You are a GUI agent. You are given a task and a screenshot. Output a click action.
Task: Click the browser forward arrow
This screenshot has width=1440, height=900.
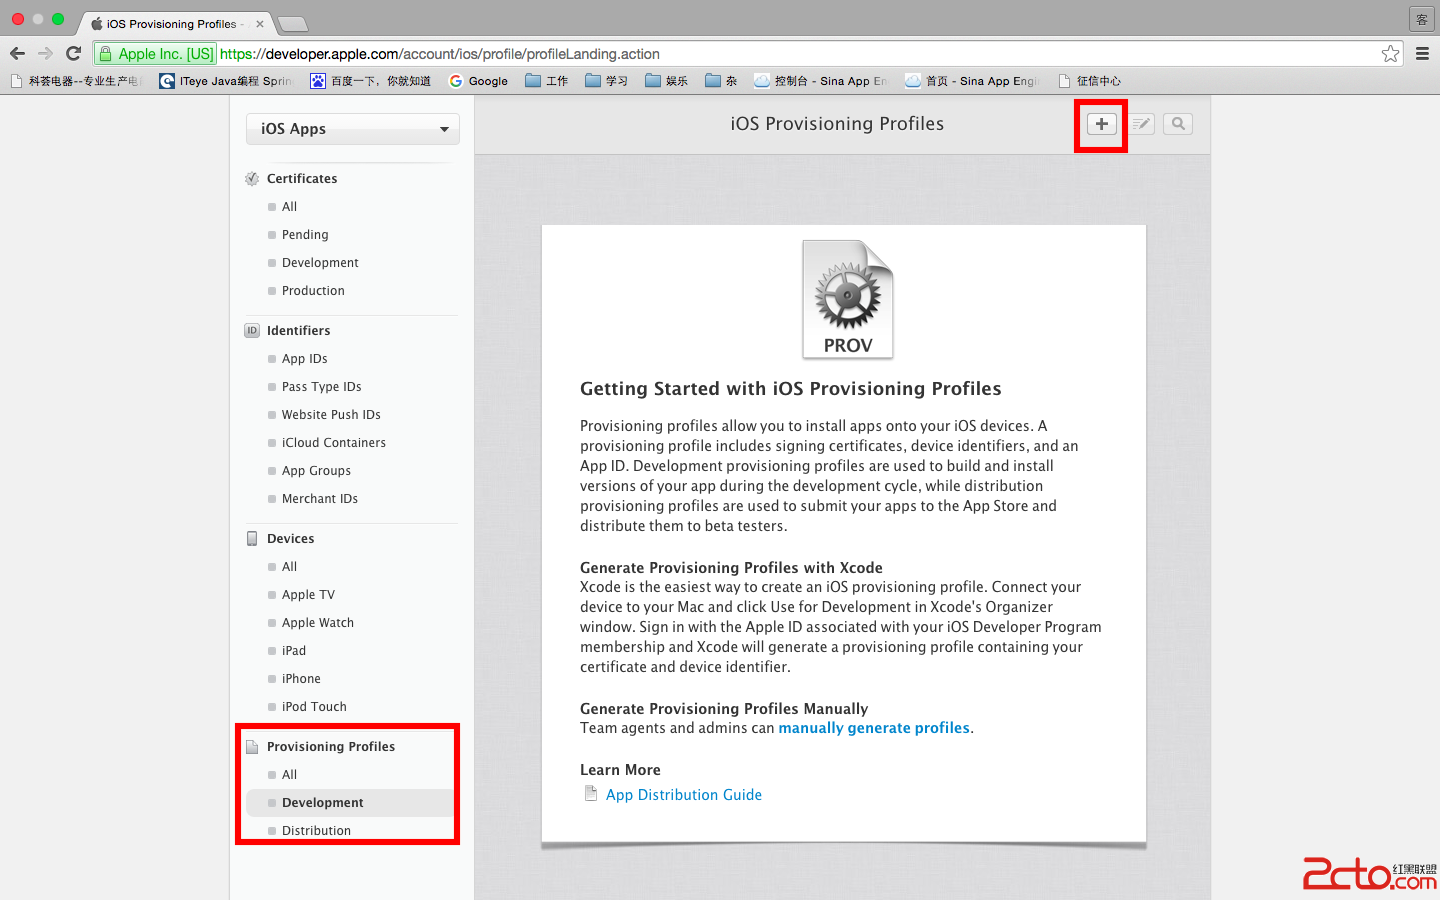pos(45,54)
